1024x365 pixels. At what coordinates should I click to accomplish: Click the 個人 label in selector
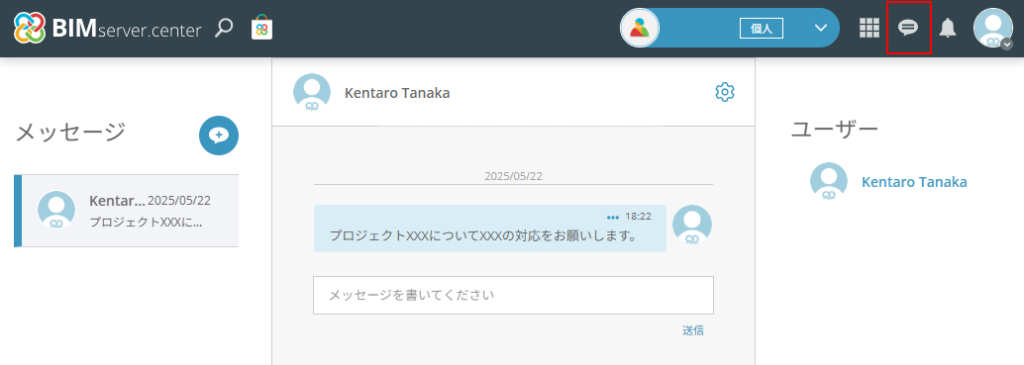(761, 29)
